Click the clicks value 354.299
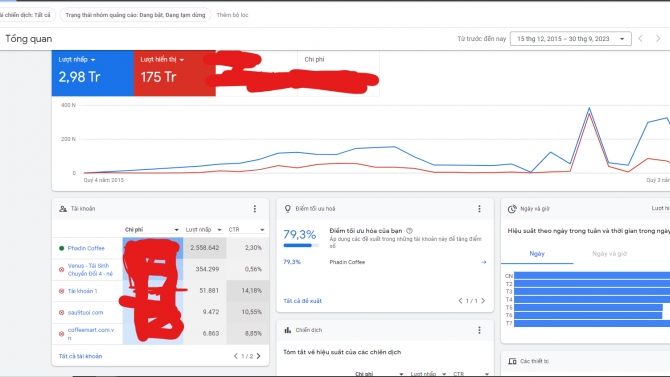The width and height of the screenshot is (670, 377). [x=207, y=269]
